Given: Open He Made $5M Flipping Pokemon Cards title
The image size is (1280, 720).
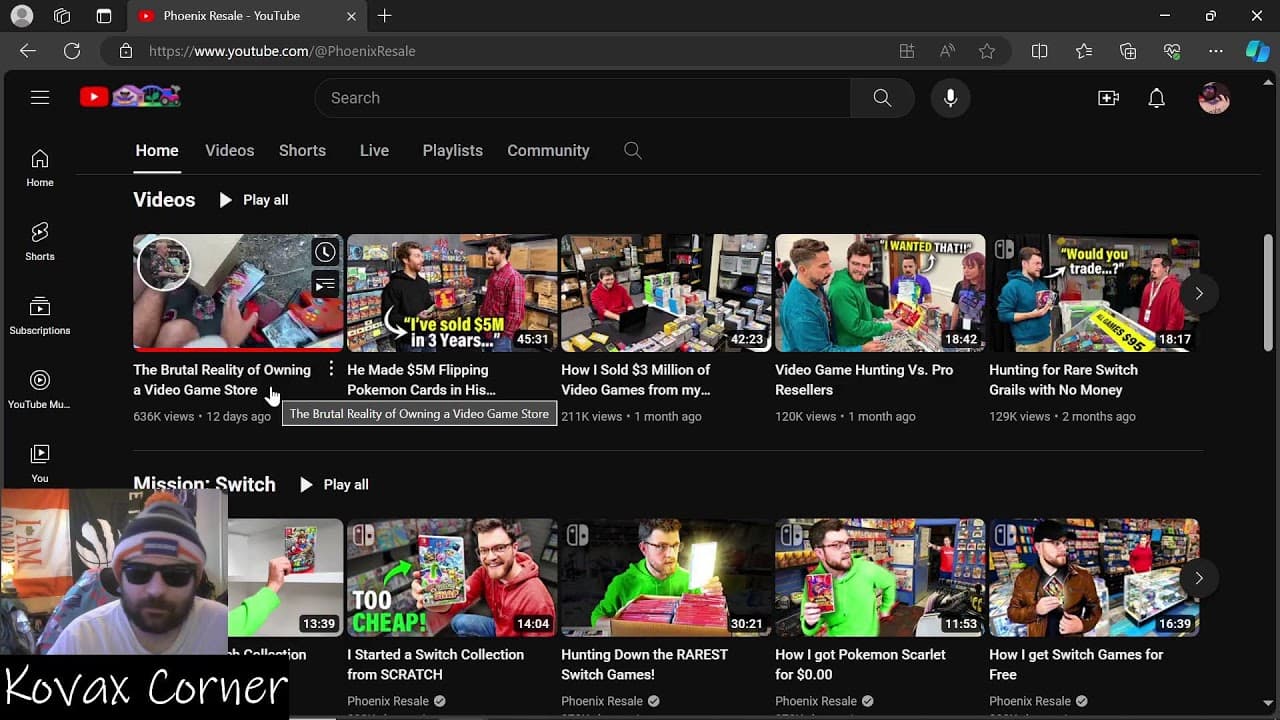Looking at the screenshot, I should (421, 380).
